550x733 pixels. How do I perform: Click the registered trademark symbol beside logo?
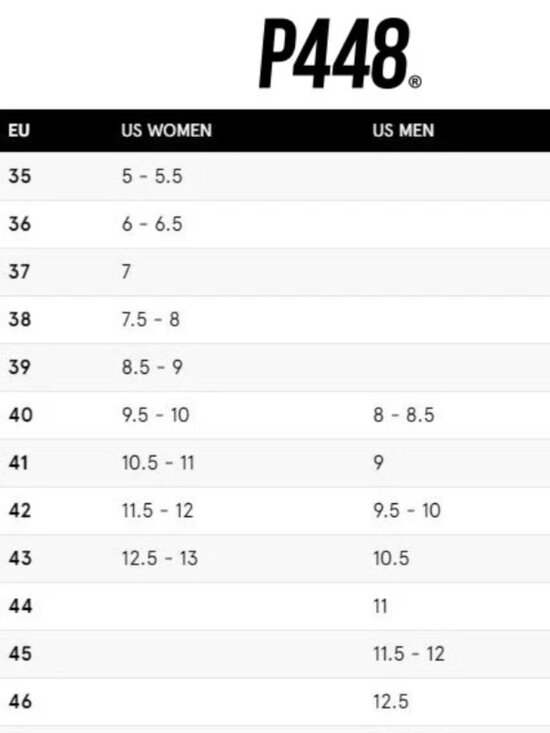(x=415, y=82)
